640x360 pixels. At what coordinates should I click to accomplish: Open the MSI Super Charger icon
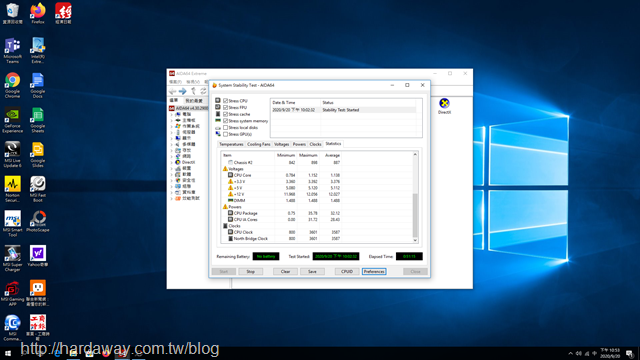pyautogui.click(x=12, y=258)
